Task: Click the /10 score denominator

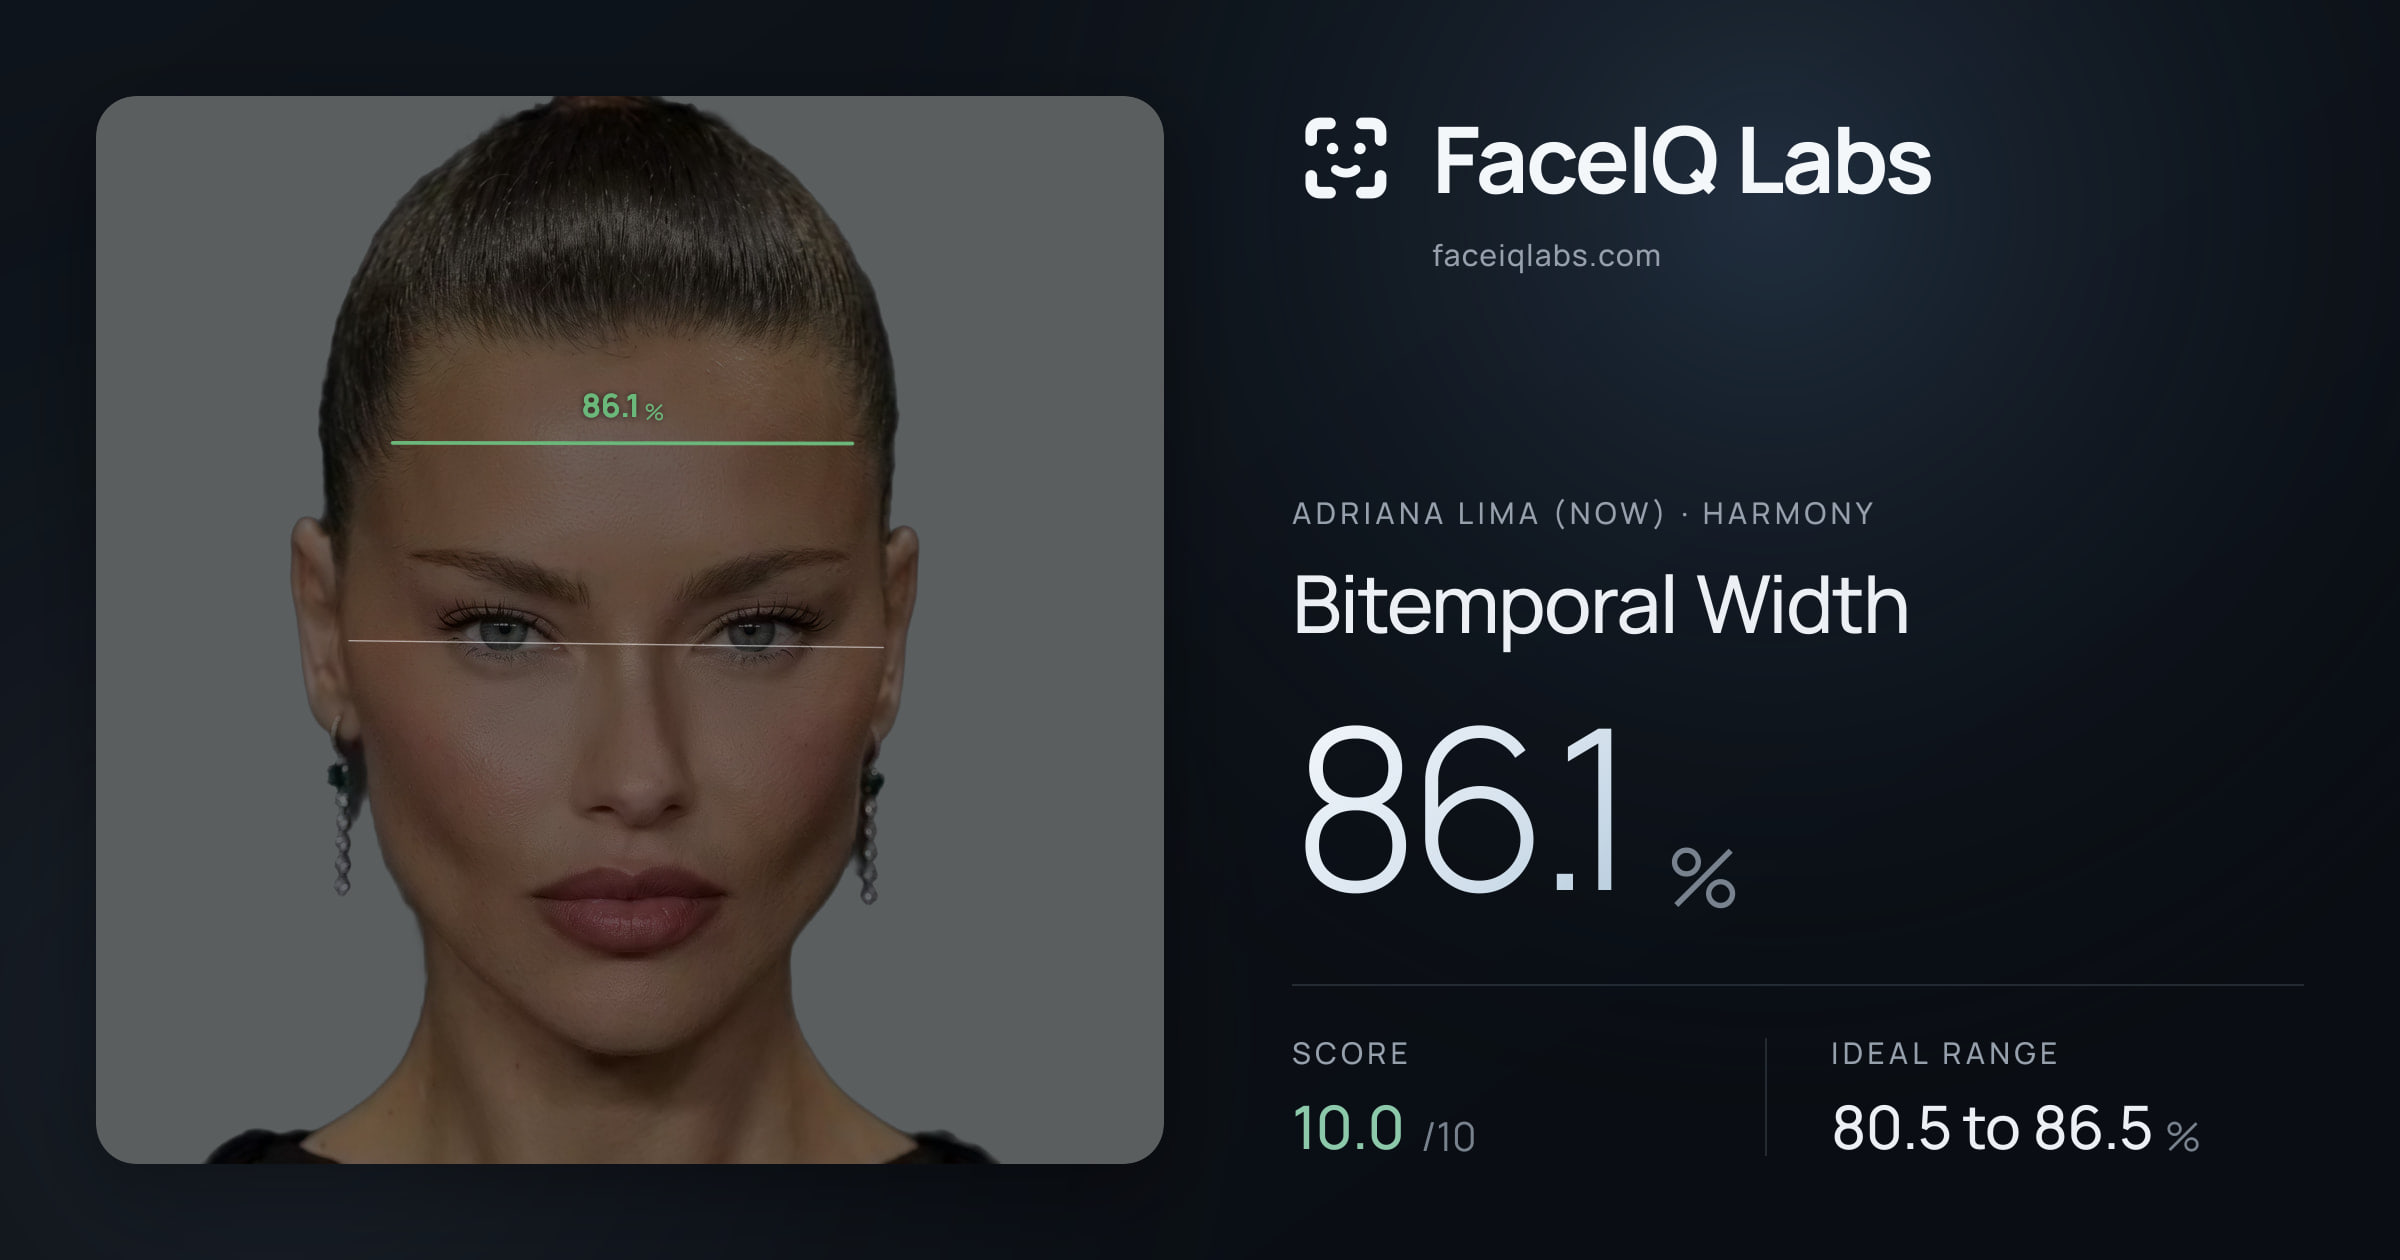Action: point(1449,1137)
